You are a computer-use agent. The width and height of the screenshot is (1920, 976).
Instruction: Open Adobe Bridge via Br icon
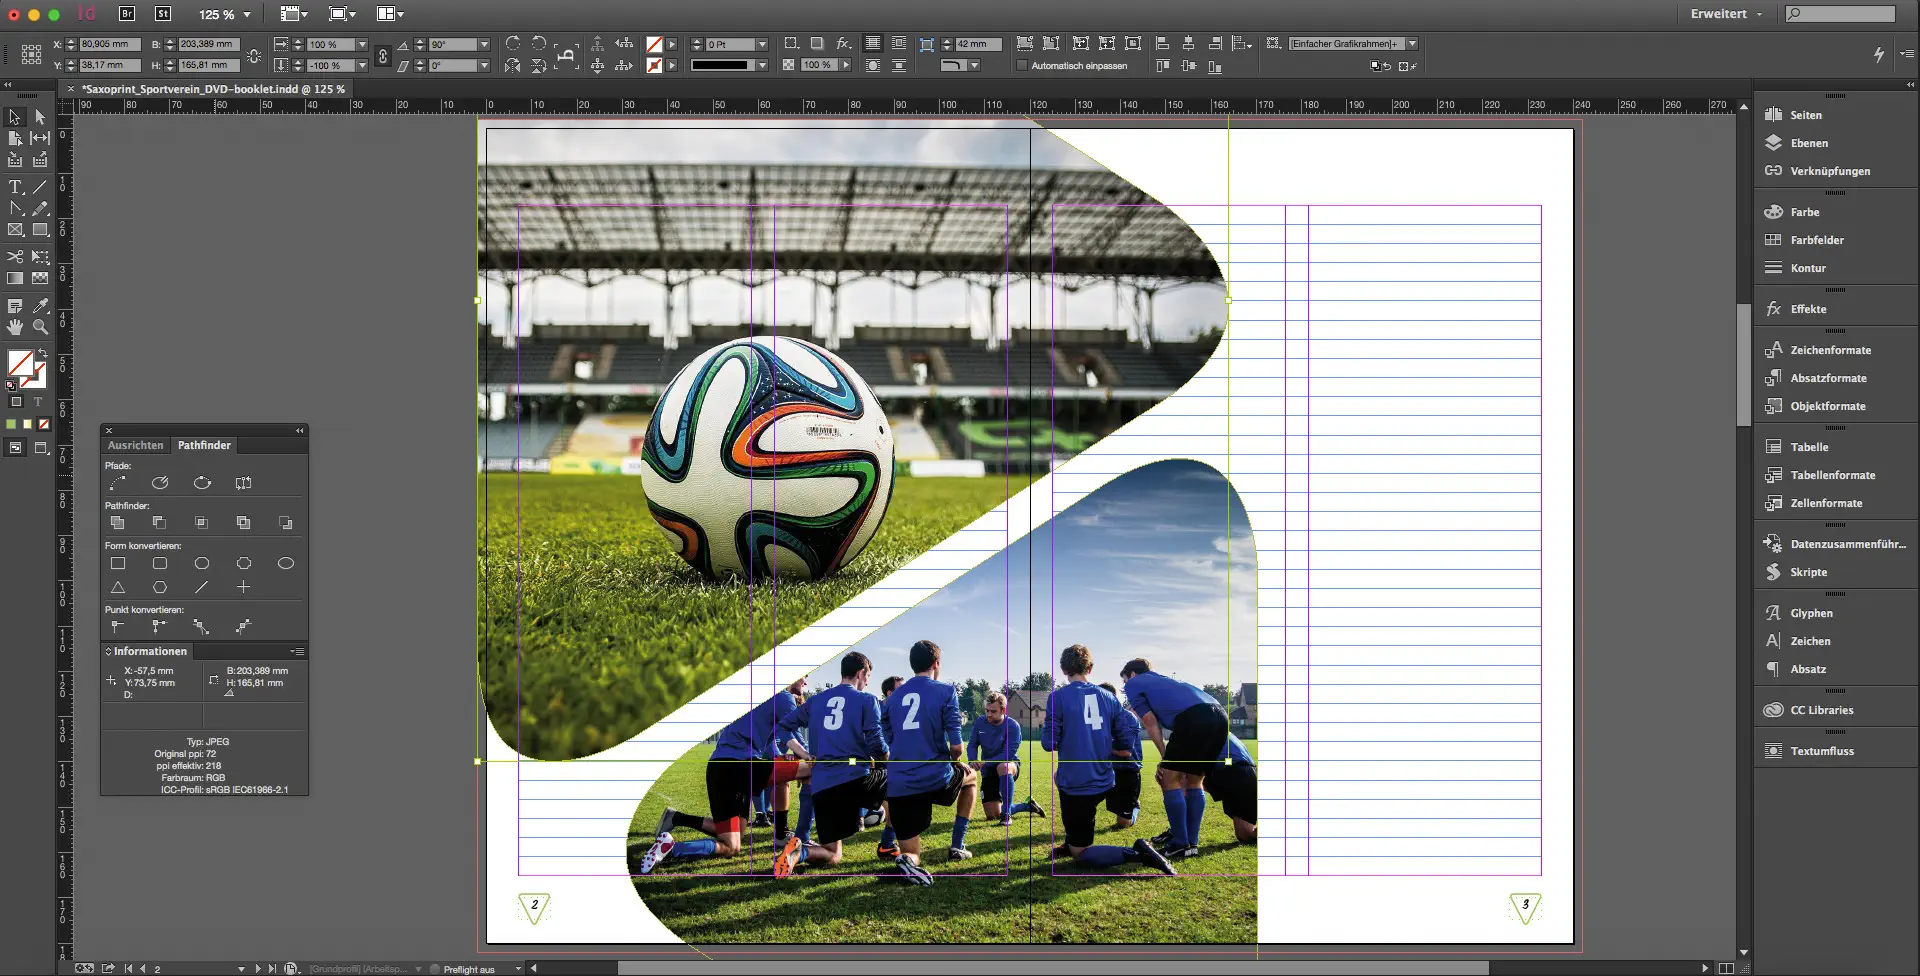(x=127, y=14)
